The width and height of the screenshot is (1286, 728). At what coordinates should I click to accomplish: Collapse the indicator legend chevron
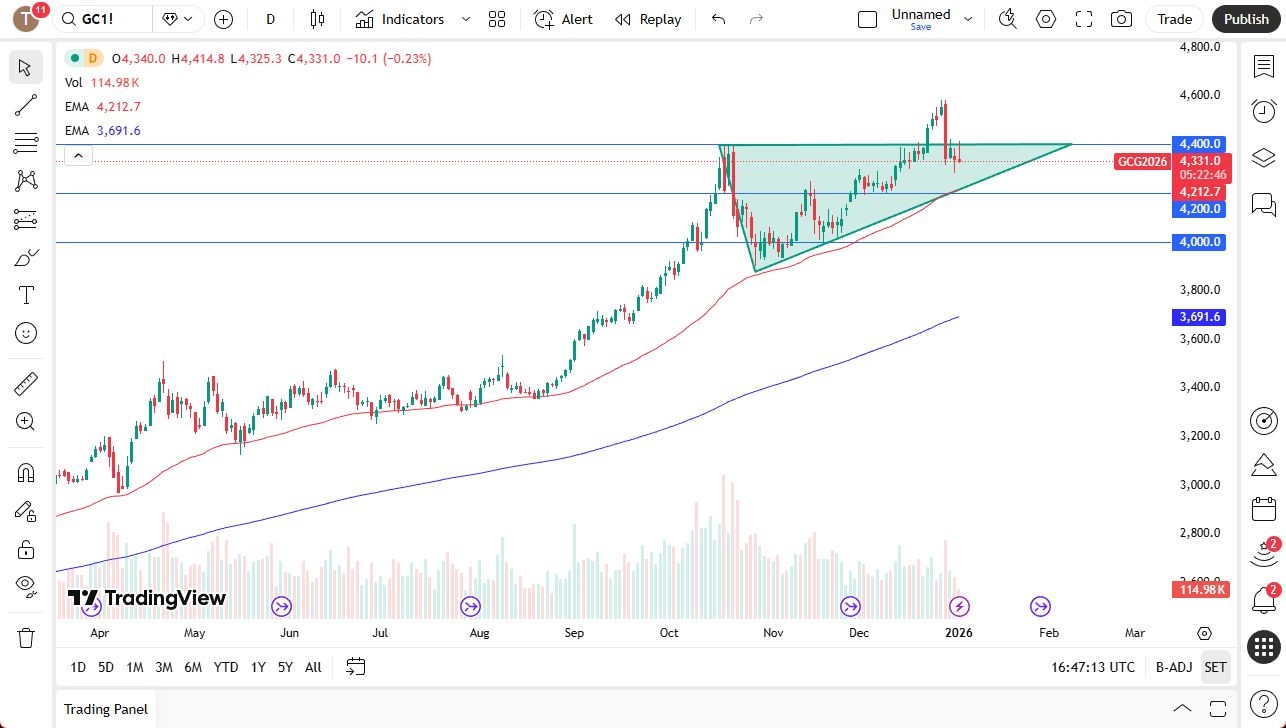[78, 155]
